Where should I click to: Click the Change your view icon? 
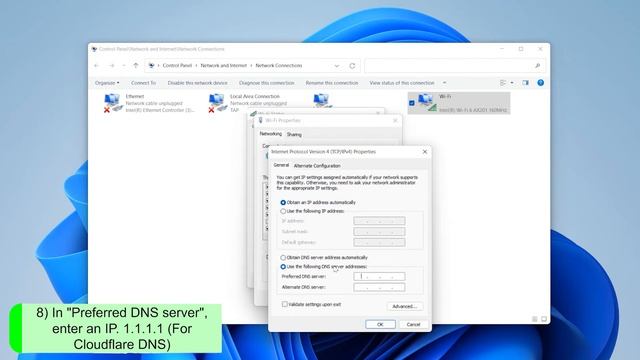[503, 83]
